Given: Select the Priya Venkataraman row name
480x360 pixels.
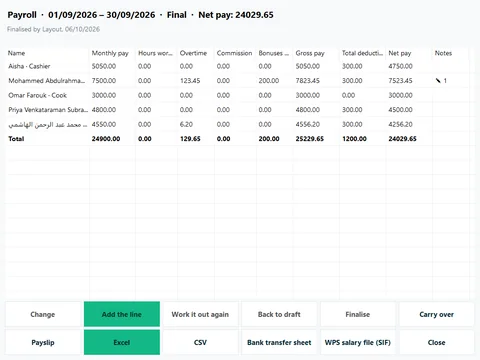Looking at the screenshot, I should coord(48,110).
